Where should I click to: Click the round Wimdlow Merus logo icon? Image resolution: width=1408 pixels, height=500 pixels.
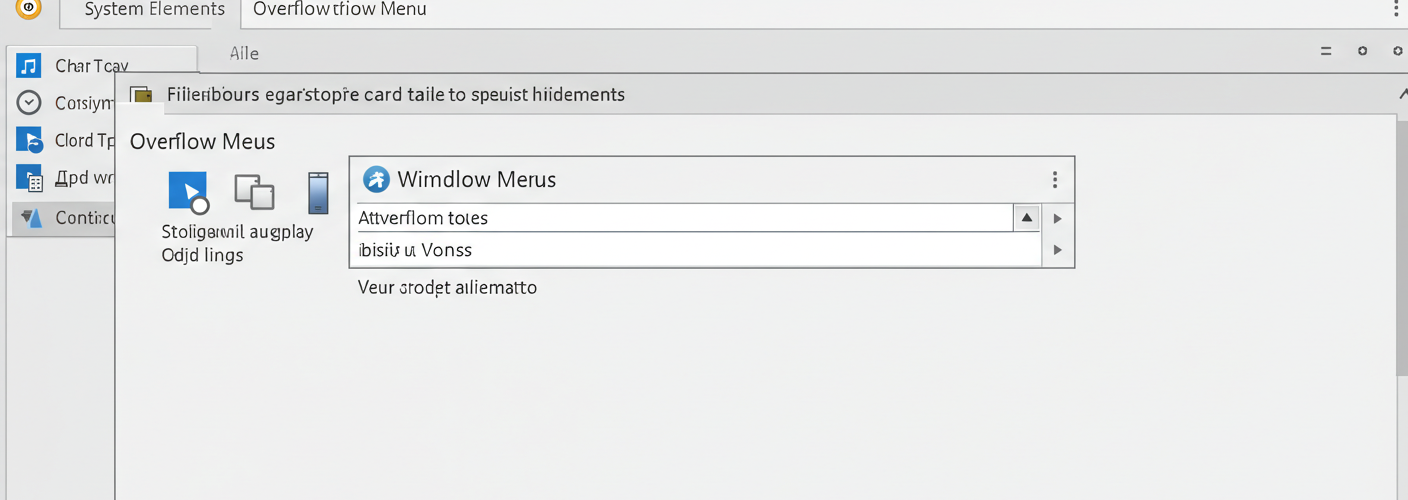377,179
